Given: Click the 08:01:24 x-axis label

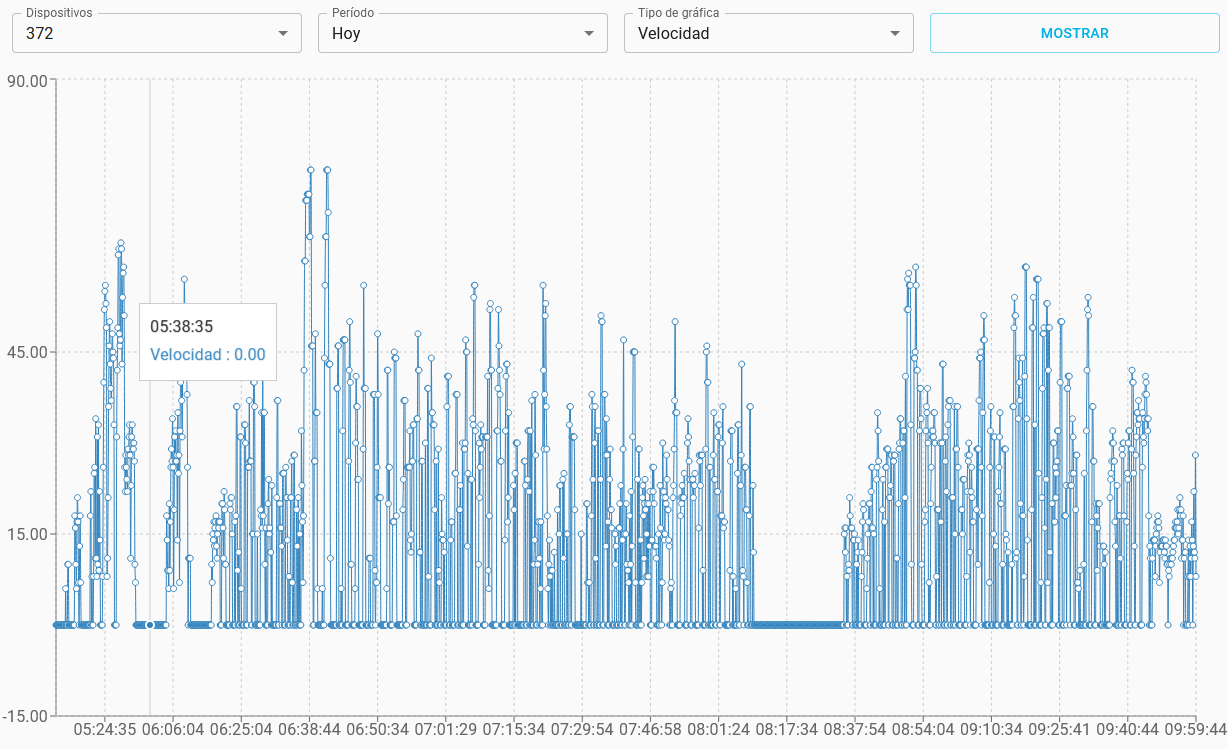Looking at the screenshot, I should (x=718, y=730).
